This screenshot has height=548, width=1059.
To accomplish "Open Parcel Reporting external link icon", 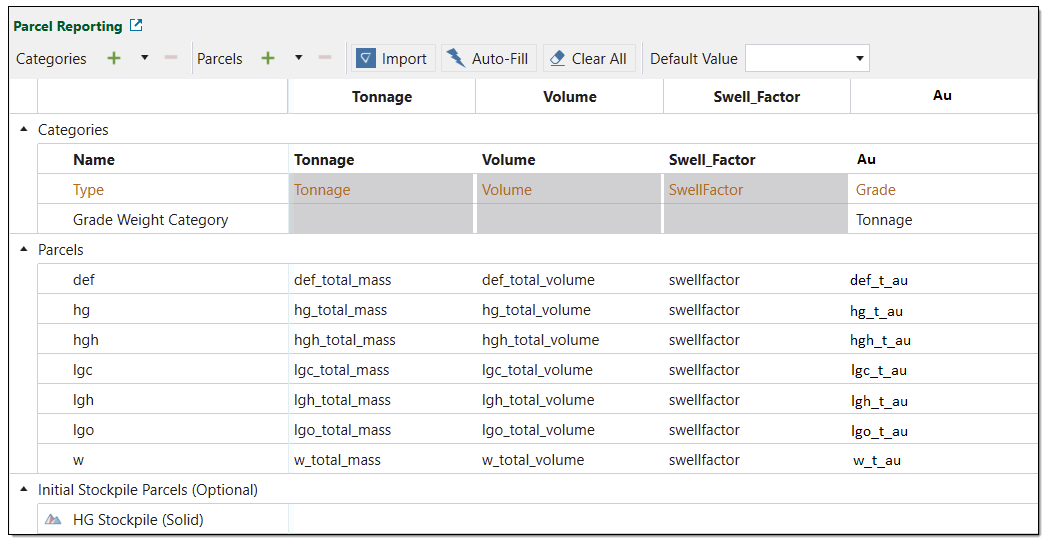I will click(137, 26).
